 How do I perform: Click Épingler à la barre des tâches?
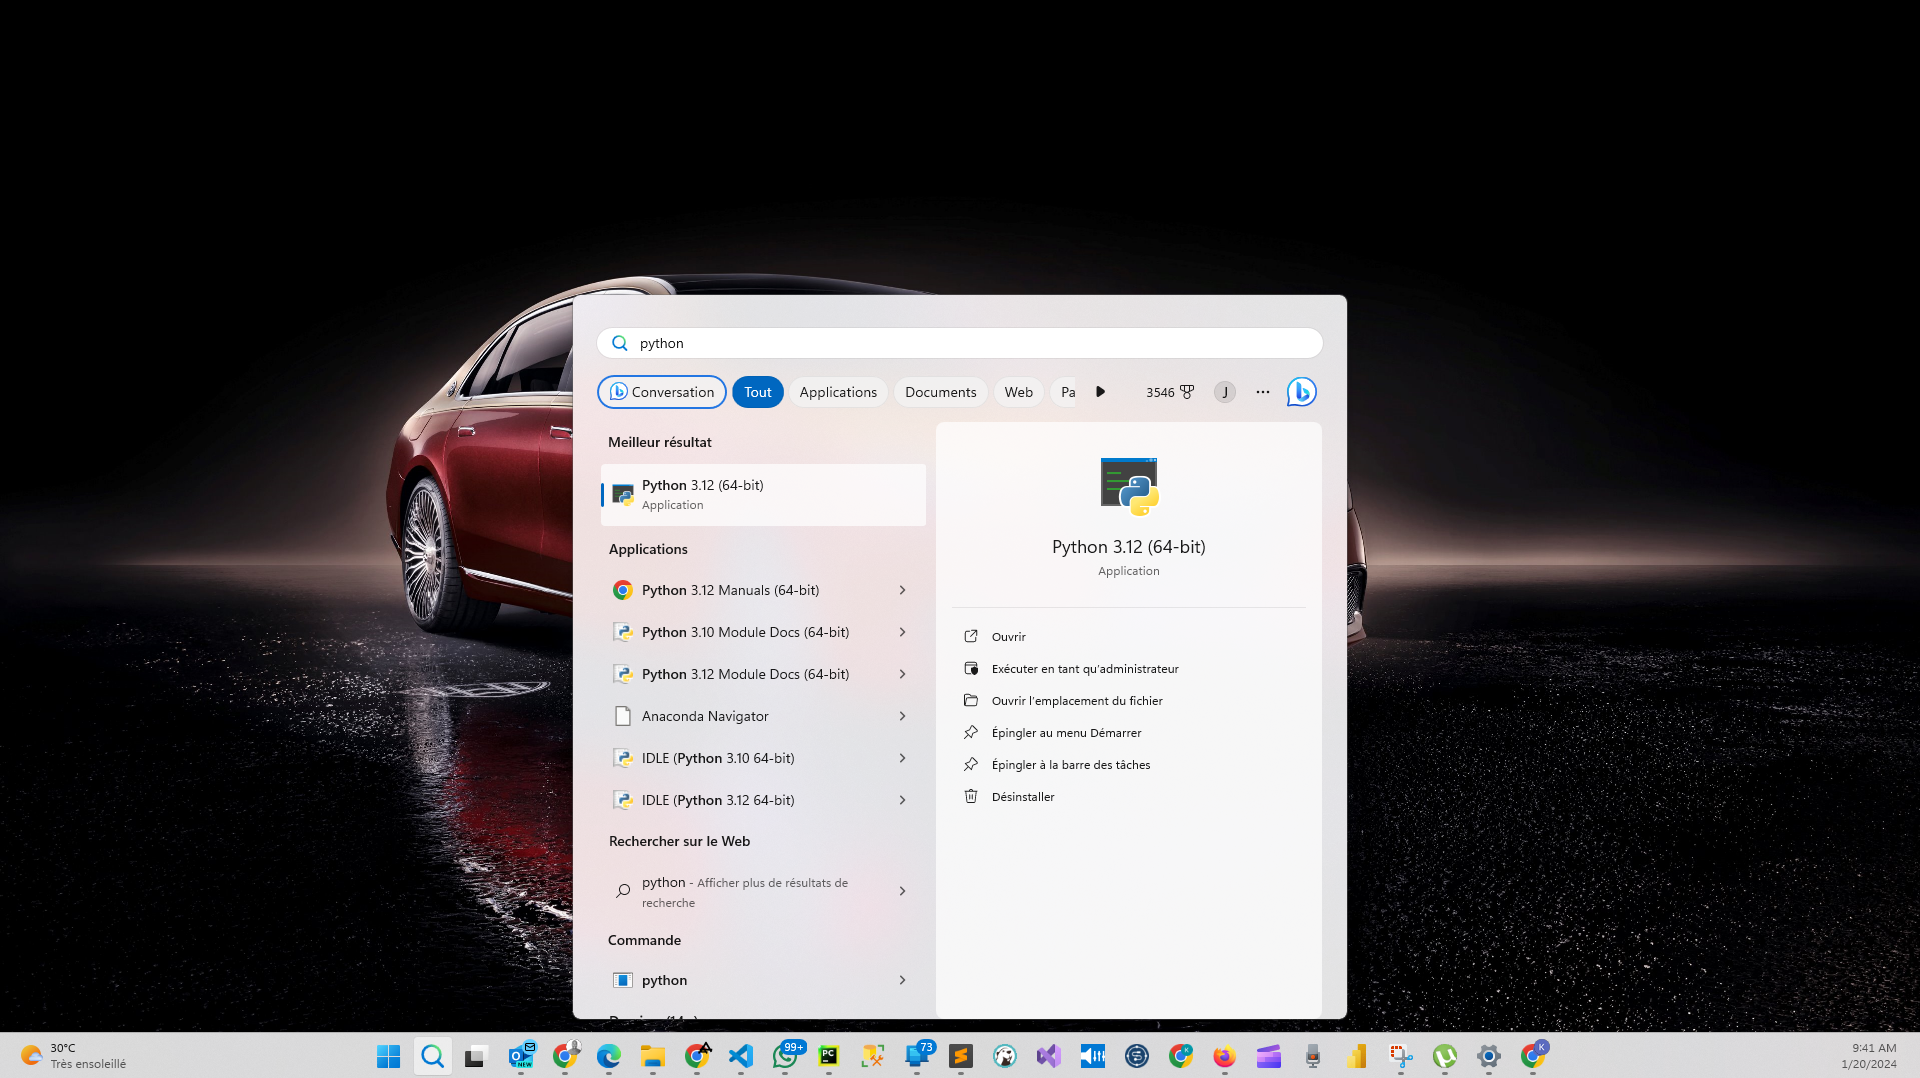(x=1071, y=765)
